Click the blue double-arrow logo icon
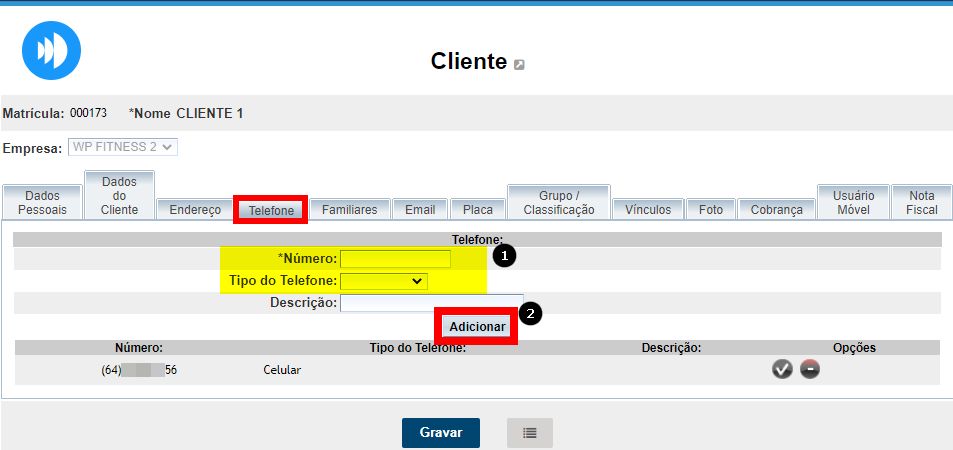The width and height of the screenshot is (953, 450). 51,50
